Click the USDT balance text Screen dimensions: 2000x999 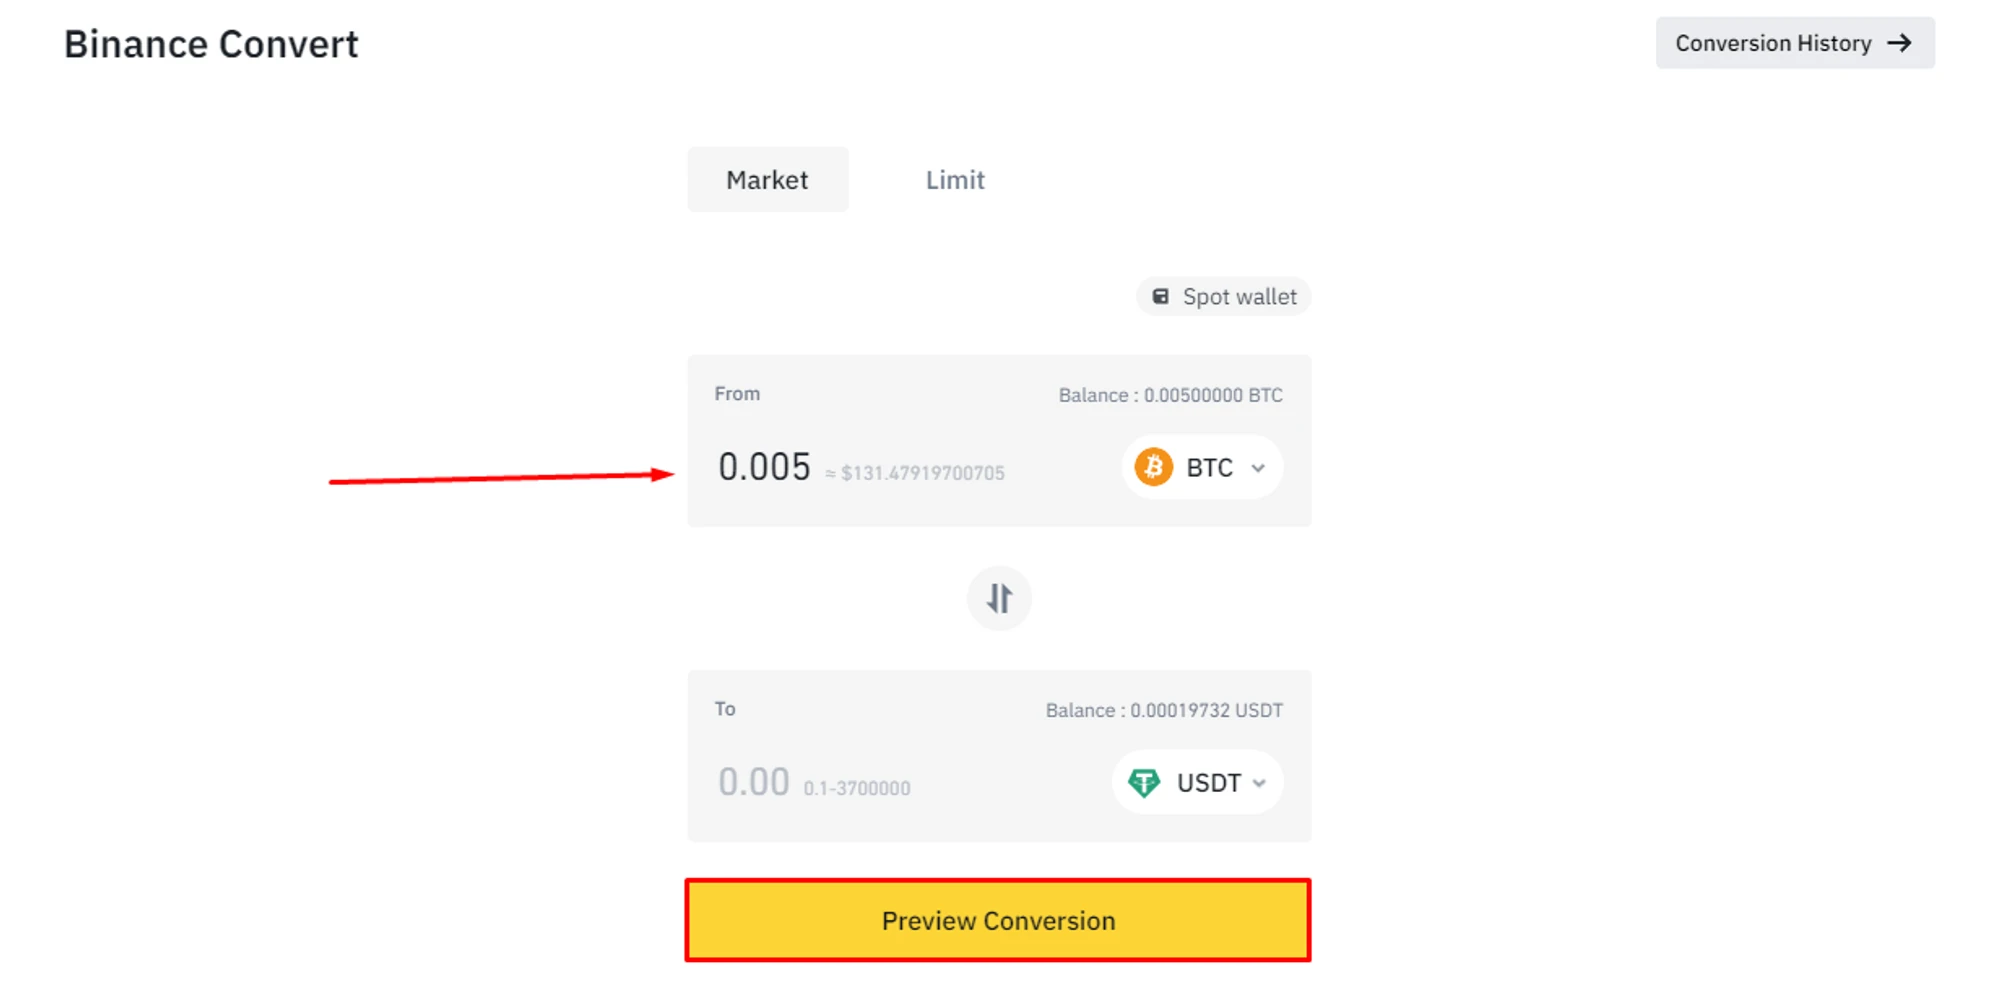point(1164,710)
